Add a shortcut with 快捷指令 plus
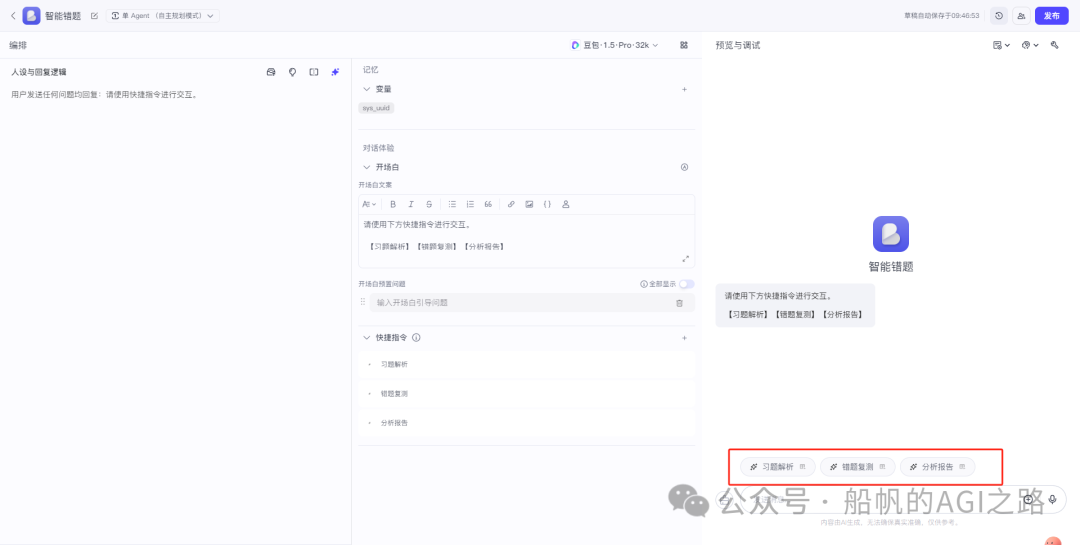This screenshot has width=1080, height=545. 684,338
